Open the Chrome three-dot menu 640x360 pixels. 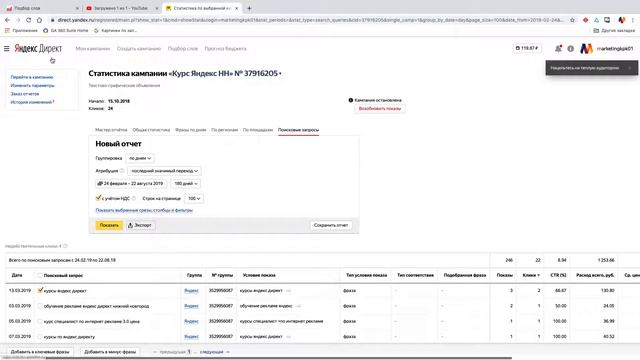coord(633,20)
